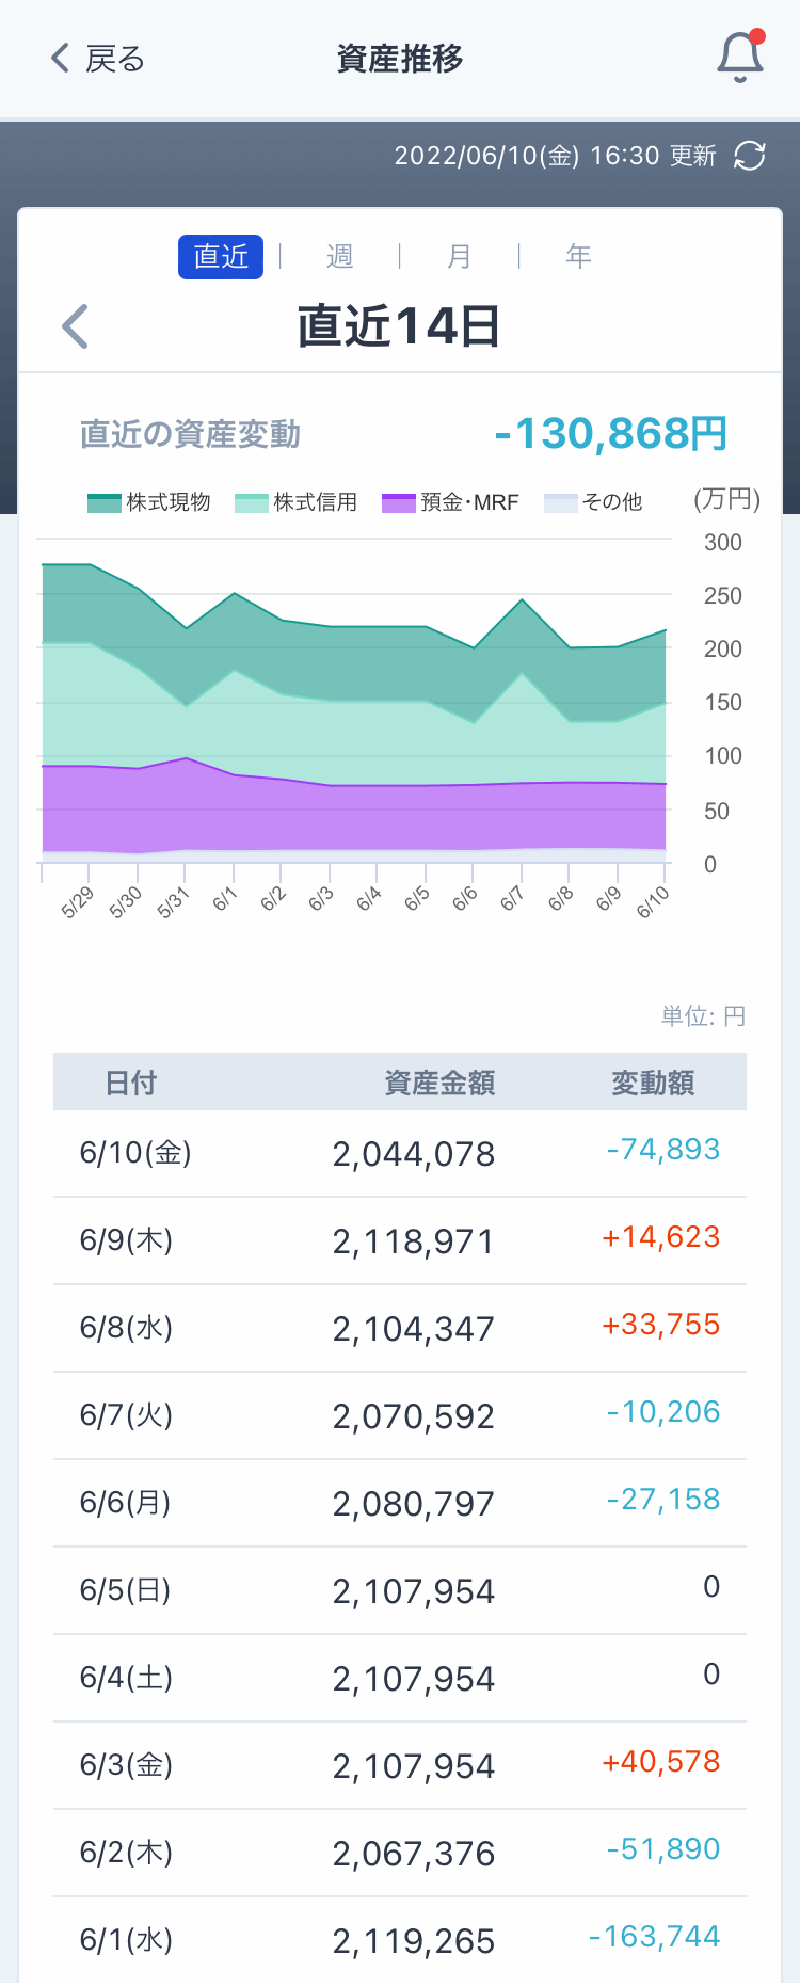Switch to the 週 tab
Viewport: 800px width, 1983px height.
click(339, 257)
